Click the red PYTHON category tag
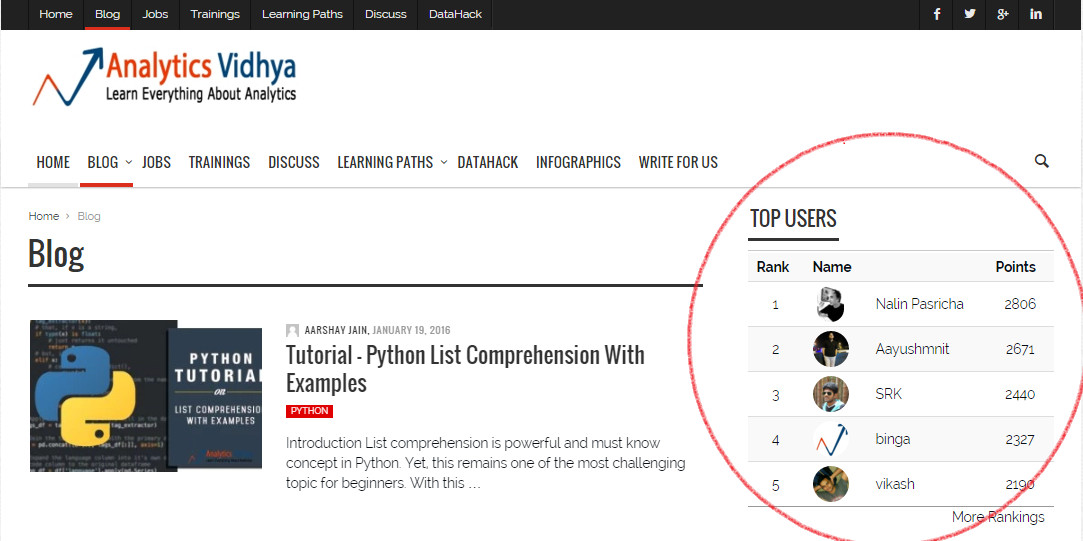Screen dimensions: 1083x541 (309, 411)
